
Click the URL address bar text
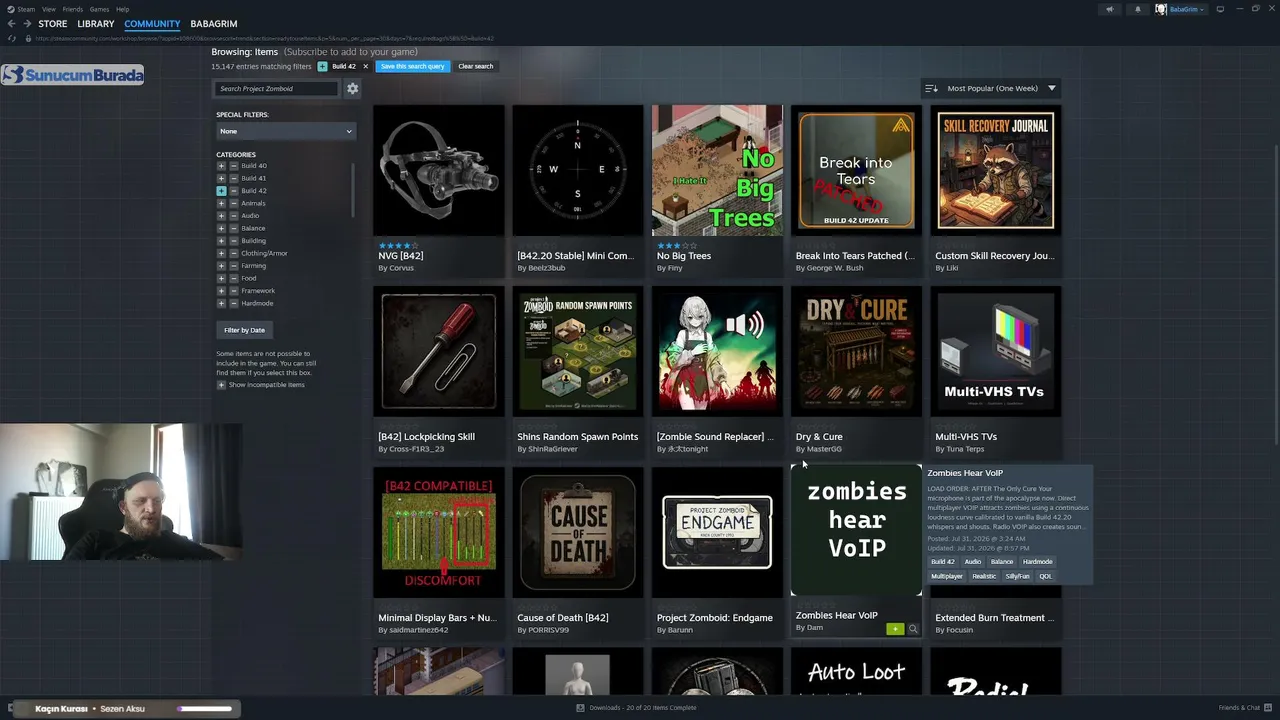click(265, 39)
